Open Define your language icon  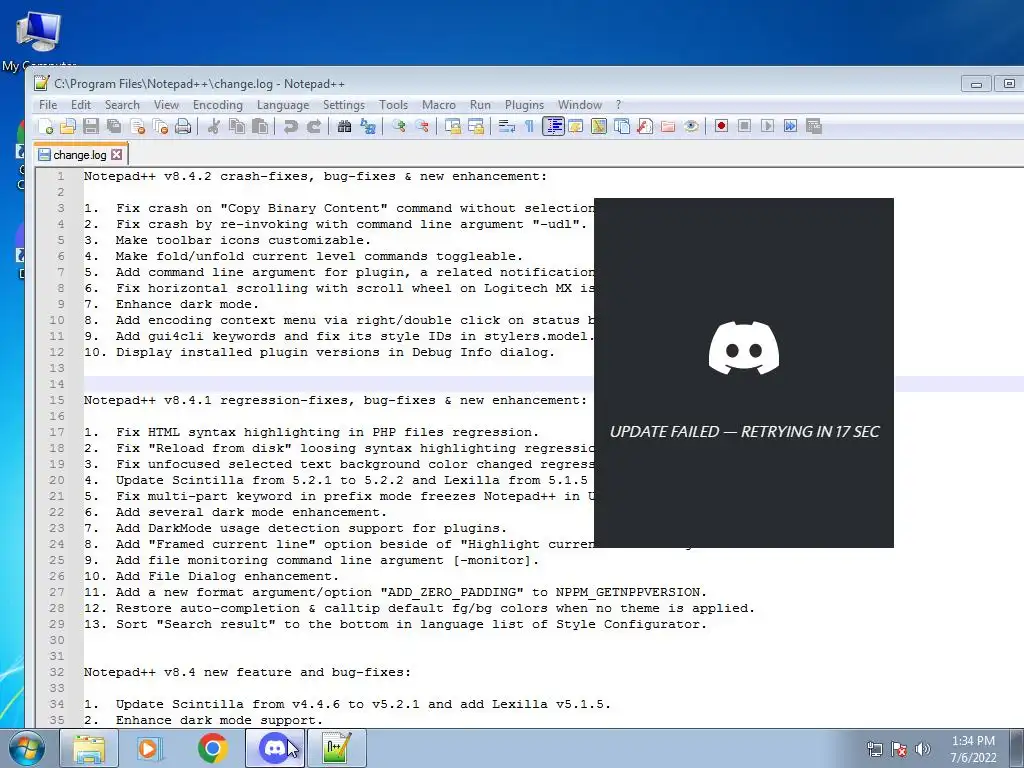pos(575,126)
